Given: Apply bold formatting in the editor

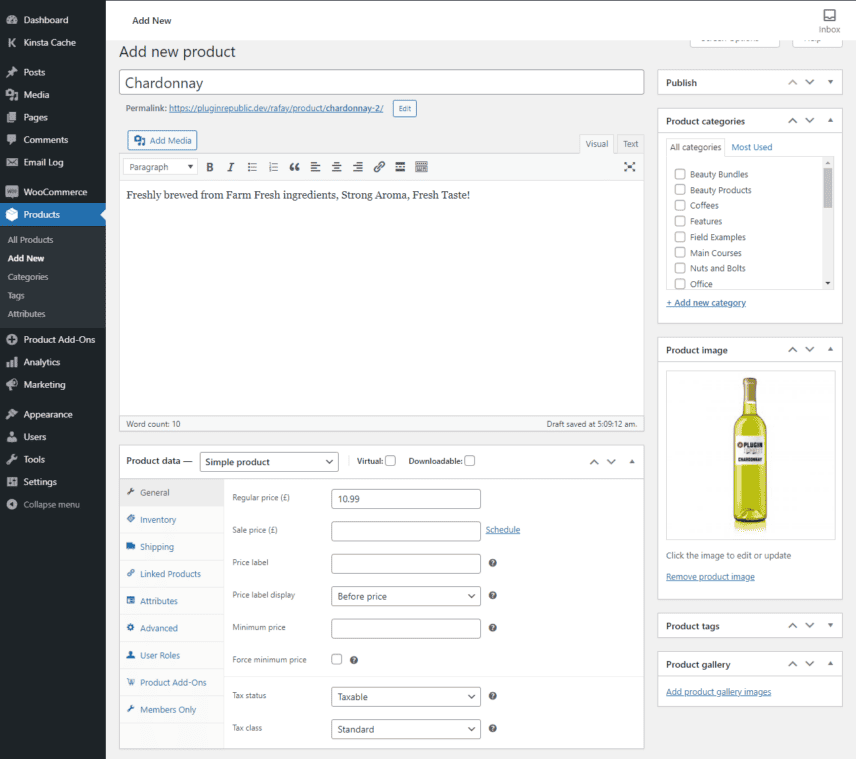Looking at the screenshot, I should pyautogui.click(x=209, y=167).
